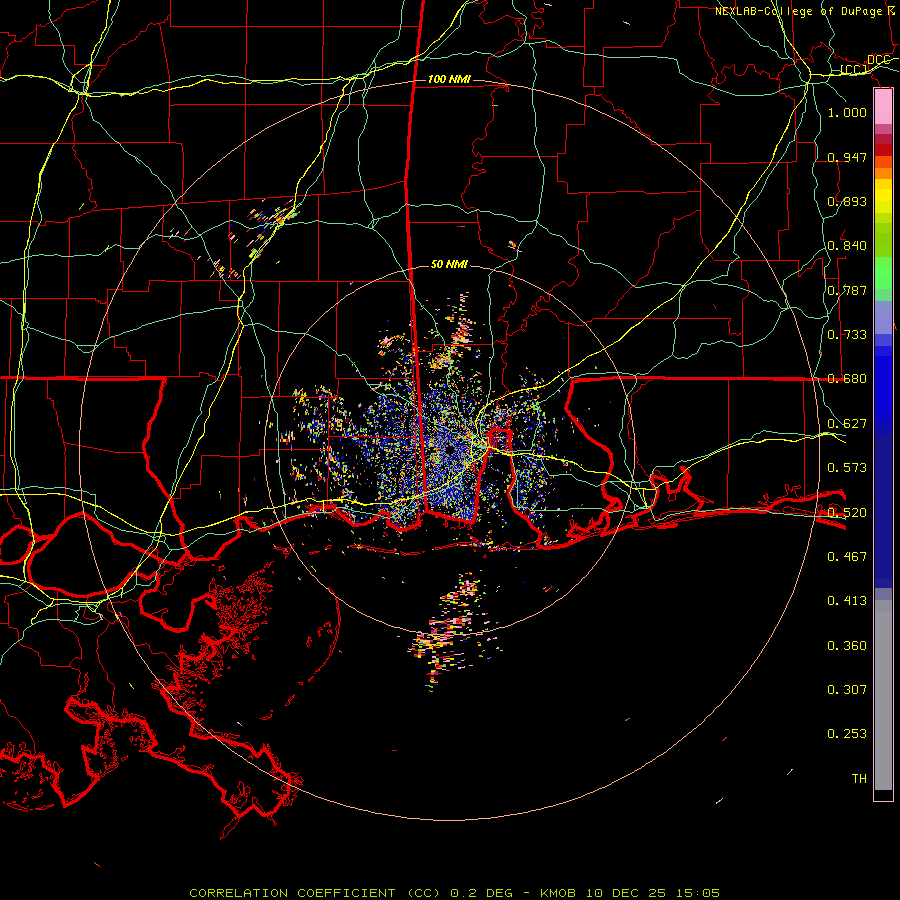900x900 pixels.
Task: Click the colorbar value 0.947
Action: click(x=847, y=157)
